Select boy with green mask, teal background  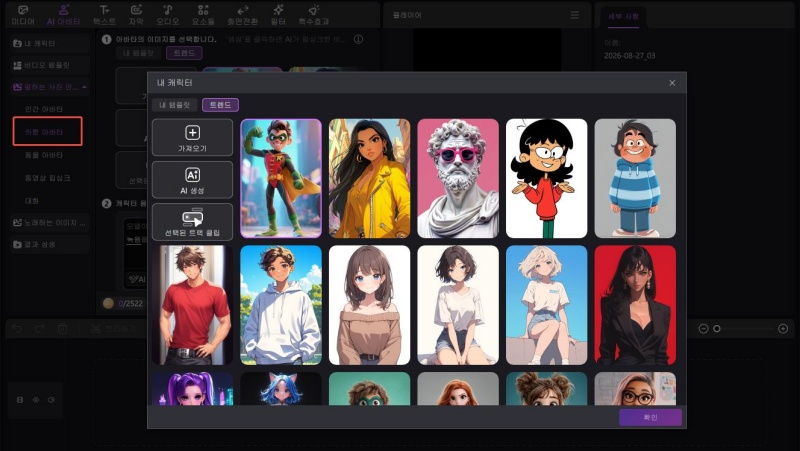(369, 389)
